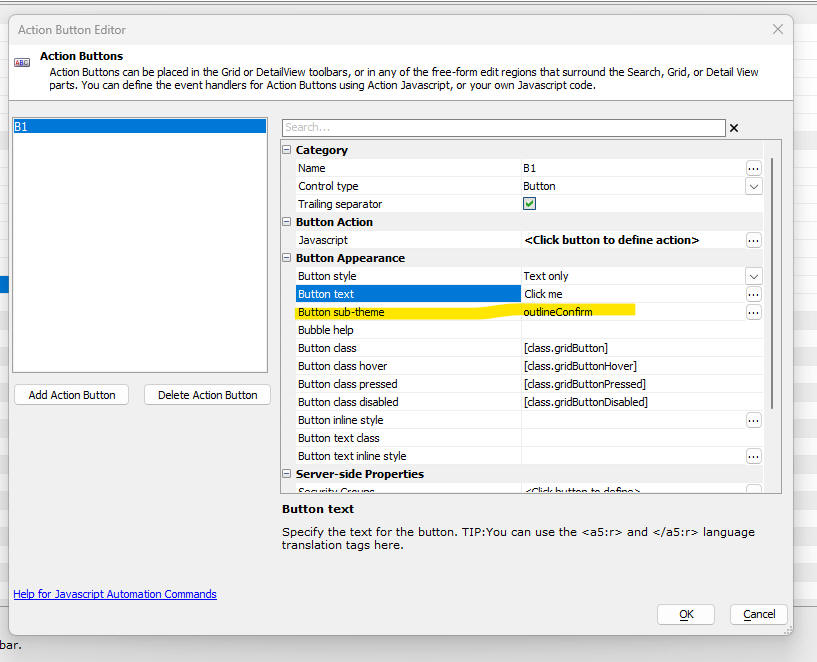
Task: Collapse the Category section
Action: point(287,150)
